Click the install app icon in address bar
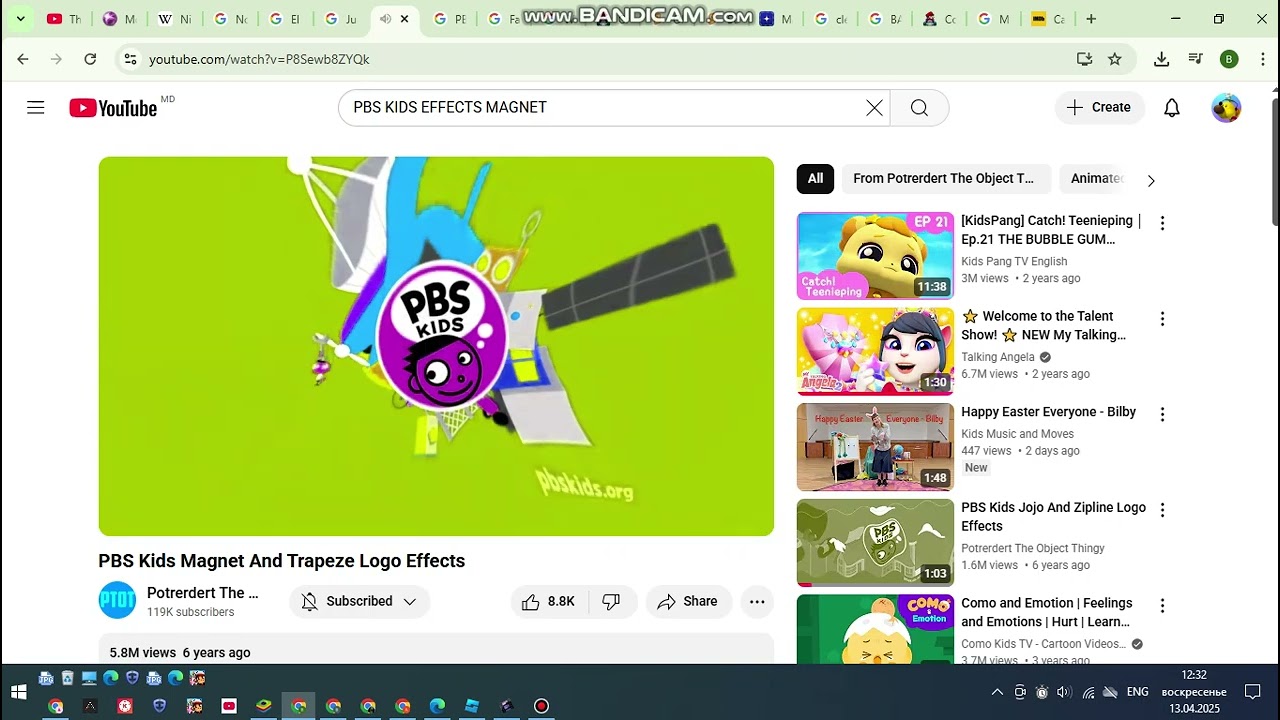Screen dimensions: 1280x720 [1084, 59]
